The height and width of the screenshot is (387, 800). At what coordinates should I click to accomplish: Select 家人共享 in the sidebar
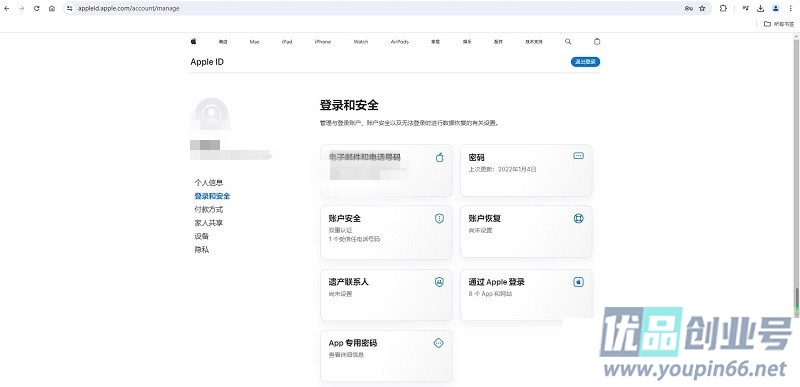pyautogui.click(x=209, y=223)
